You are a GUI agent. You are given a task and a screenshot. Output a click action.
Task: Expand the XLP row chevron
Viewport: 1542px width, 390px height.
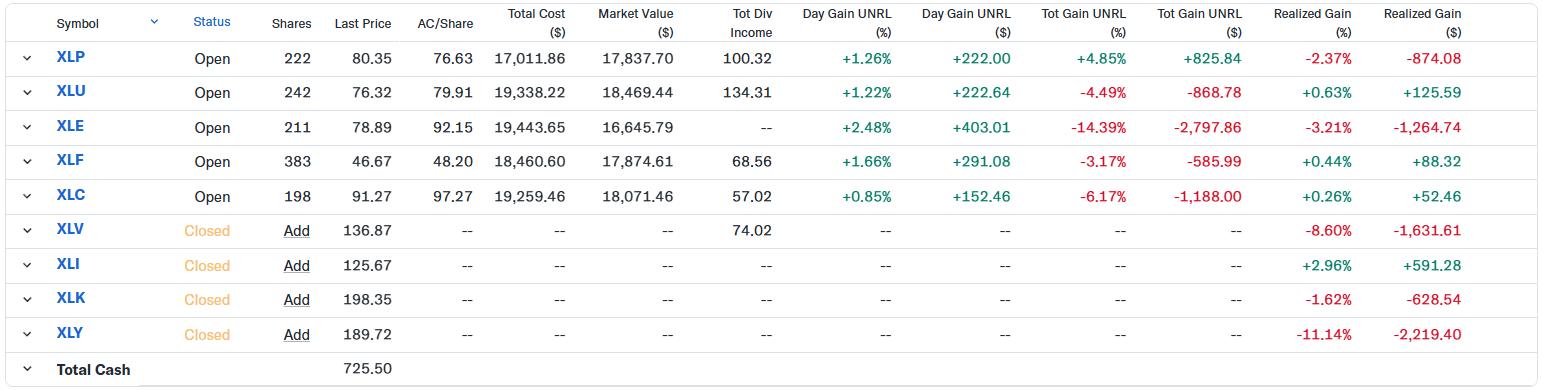pyautogui.click(x=27, y=58)
